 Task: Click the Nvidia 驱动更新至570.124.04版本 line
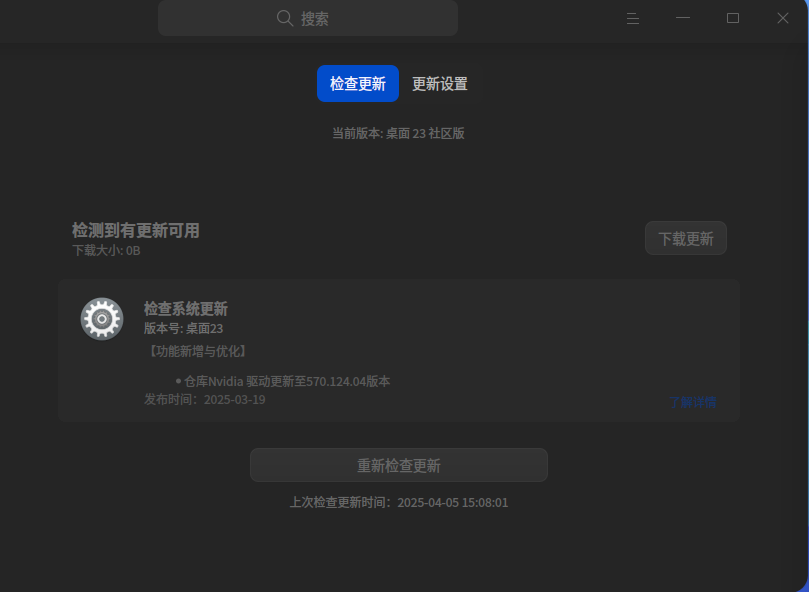(283, 381)
